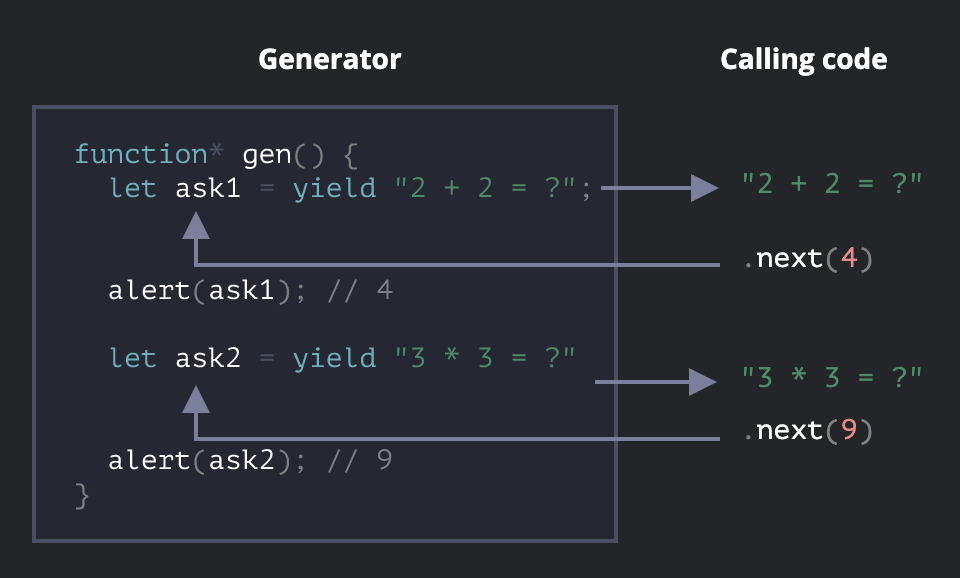
Task: Click the green "3 * 3 = ?" under Calling code
Action: [x=831, y=377]
